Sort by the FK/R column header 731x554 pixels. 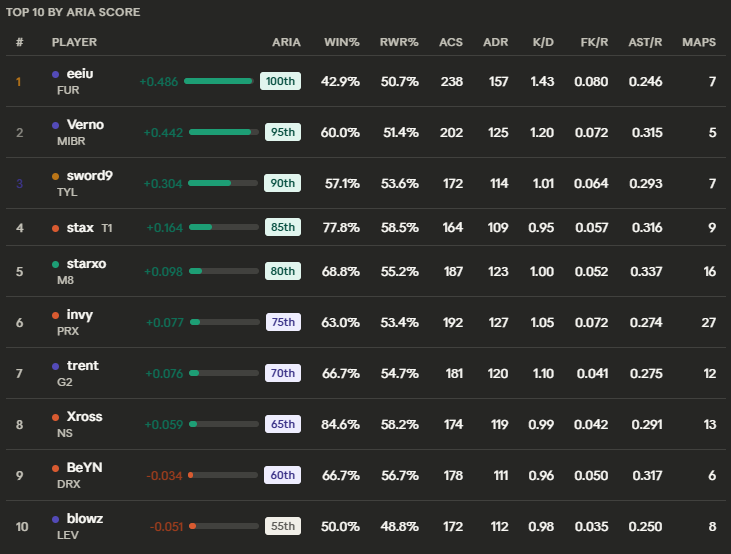(594, 42)
